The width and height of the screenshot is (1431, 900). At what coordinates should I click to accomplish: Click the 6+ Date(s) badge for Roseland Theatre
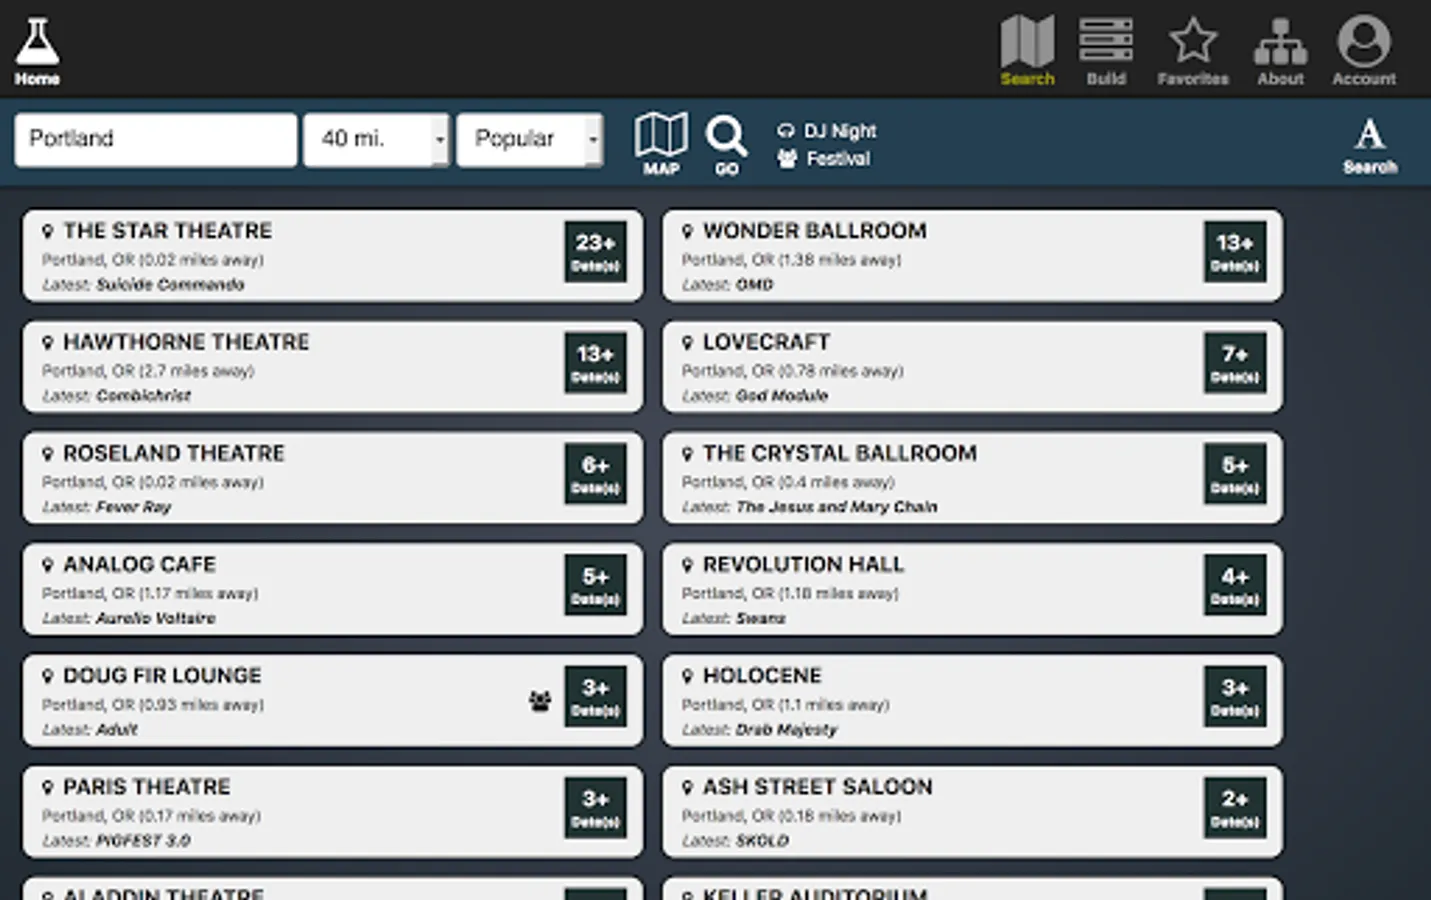[x=595, y=473]
